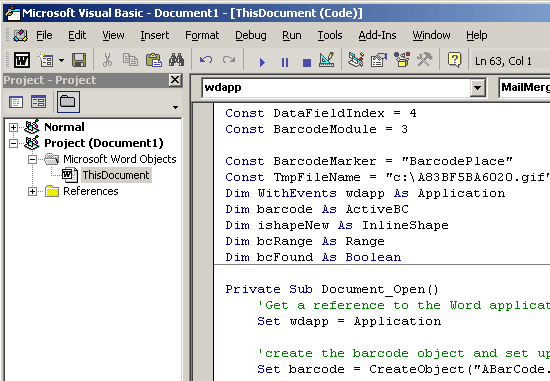Click the Redo arrow icon
550x381 pixels.
click(229, 60)
